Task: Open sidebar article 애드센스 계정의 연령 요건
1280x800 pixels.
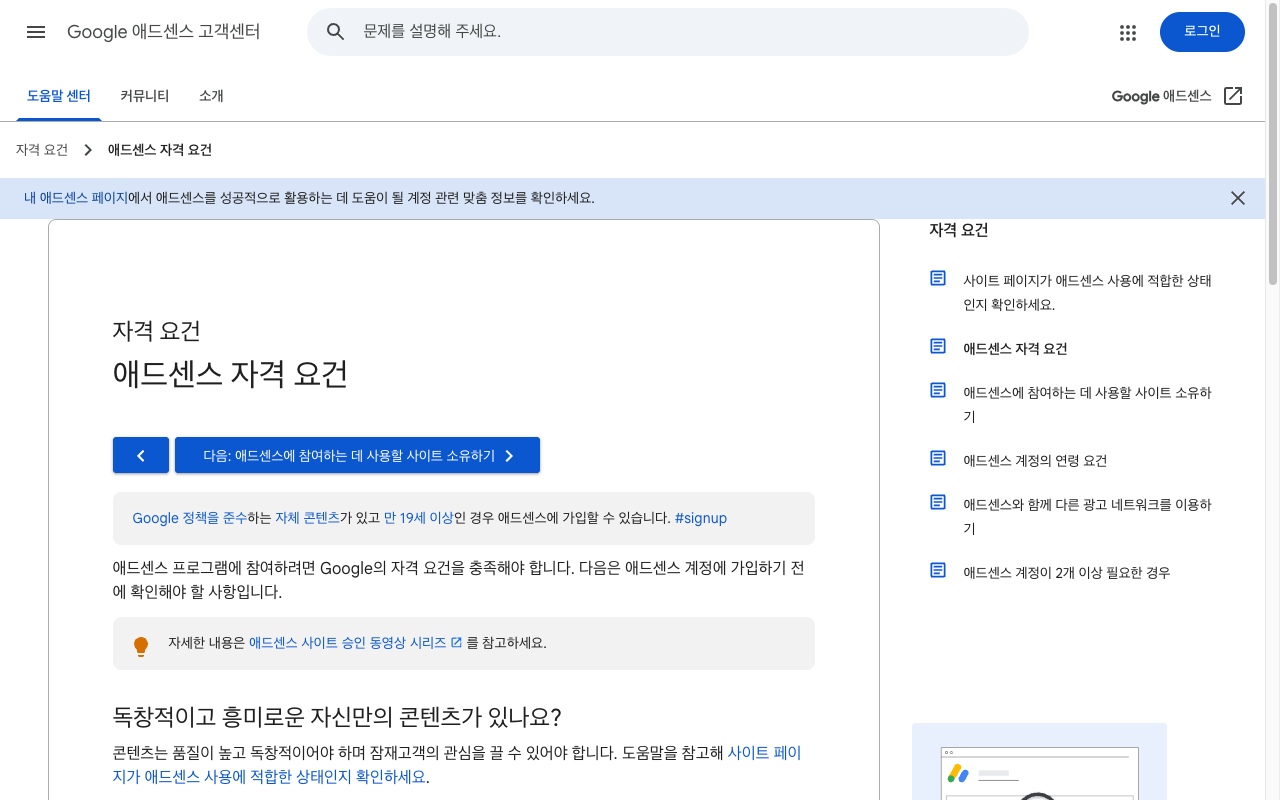Action: [1035, 461]
